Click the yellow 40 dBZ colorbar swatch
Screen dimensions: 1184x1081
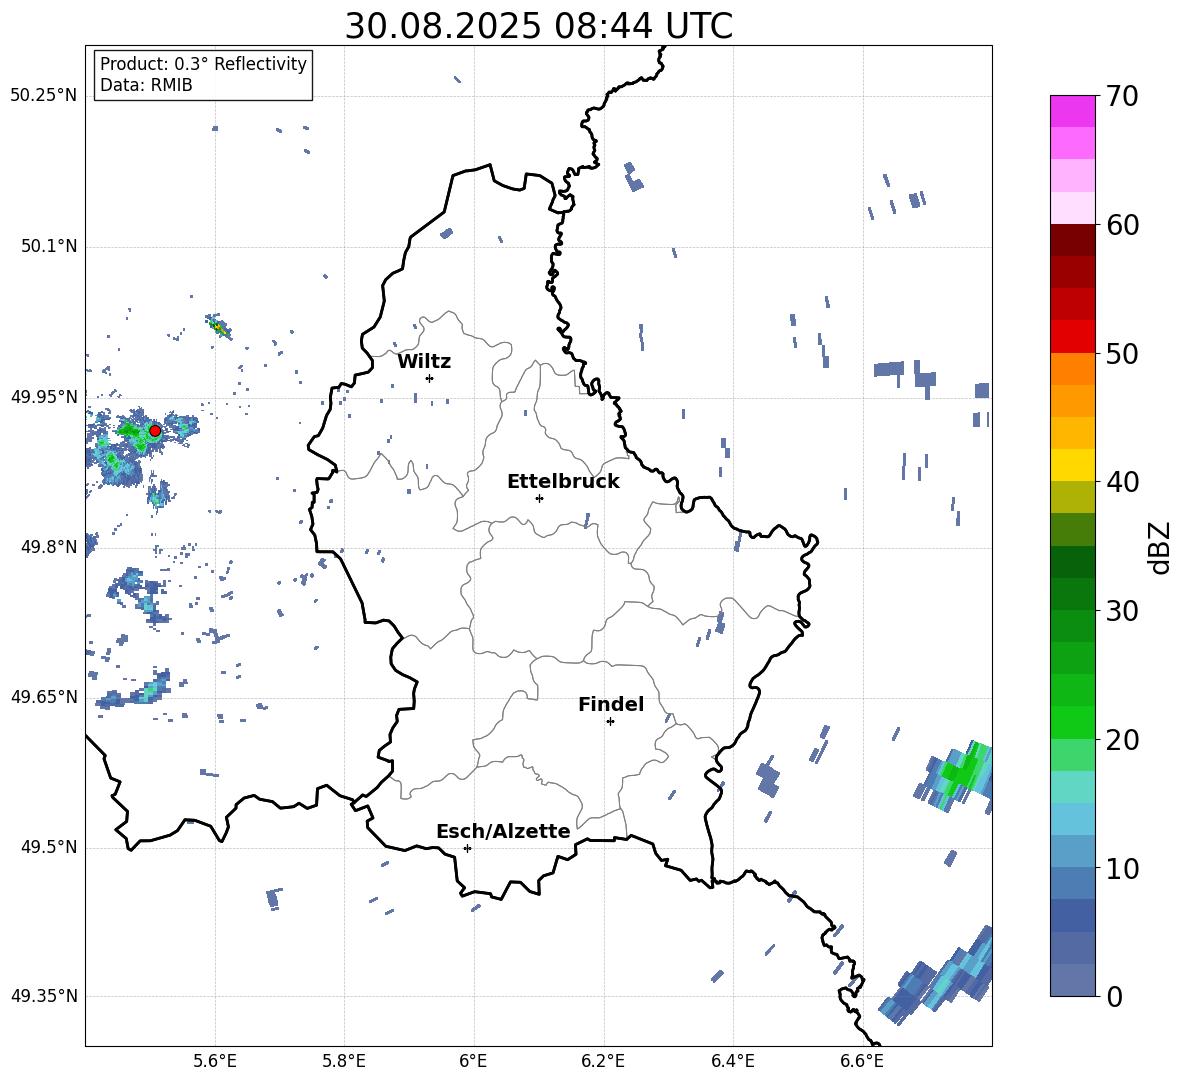(x=1072, y=465)
